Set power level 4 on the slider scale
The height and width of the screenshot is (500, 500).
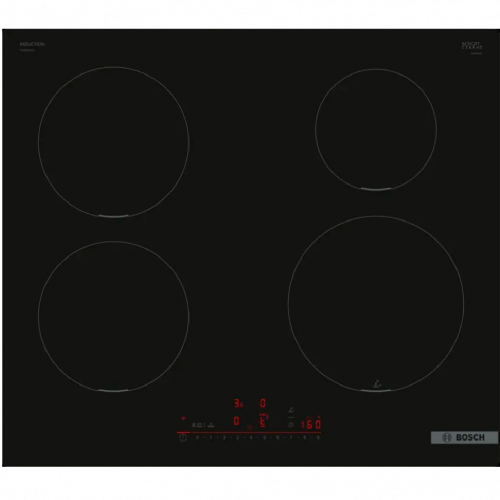point(251,437)
